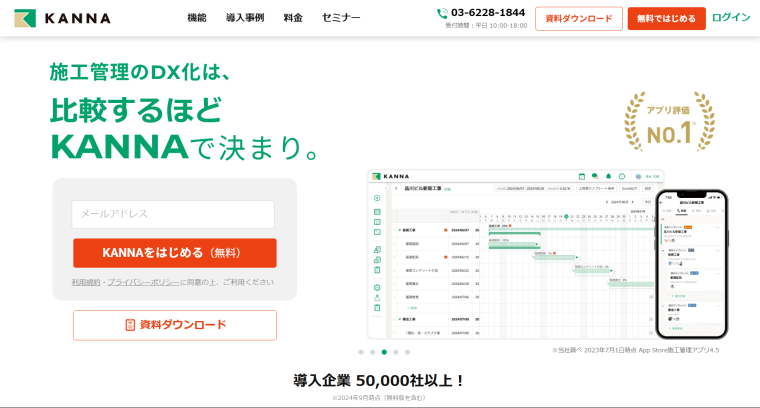This screenshot has width=760, height=408.
Task: Click the phone icon beside 03-6228-1844
Action: pyautogui.click(x=442, y=13)
